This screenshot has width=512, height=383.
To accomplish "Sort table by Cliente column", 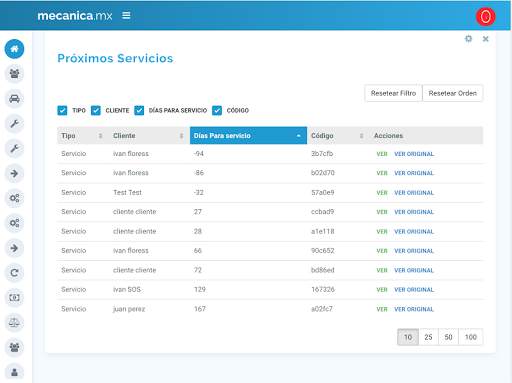I will tap(149, 136).
